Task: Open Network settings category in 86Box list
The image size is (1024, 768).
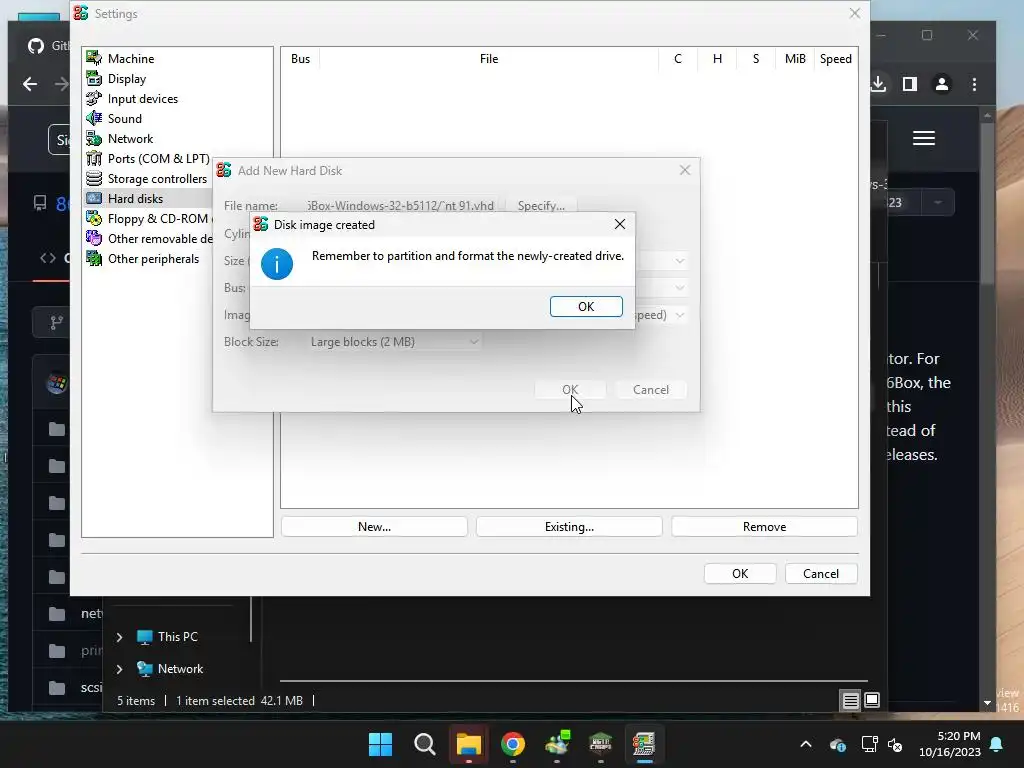Action: [x=130, y=138]
